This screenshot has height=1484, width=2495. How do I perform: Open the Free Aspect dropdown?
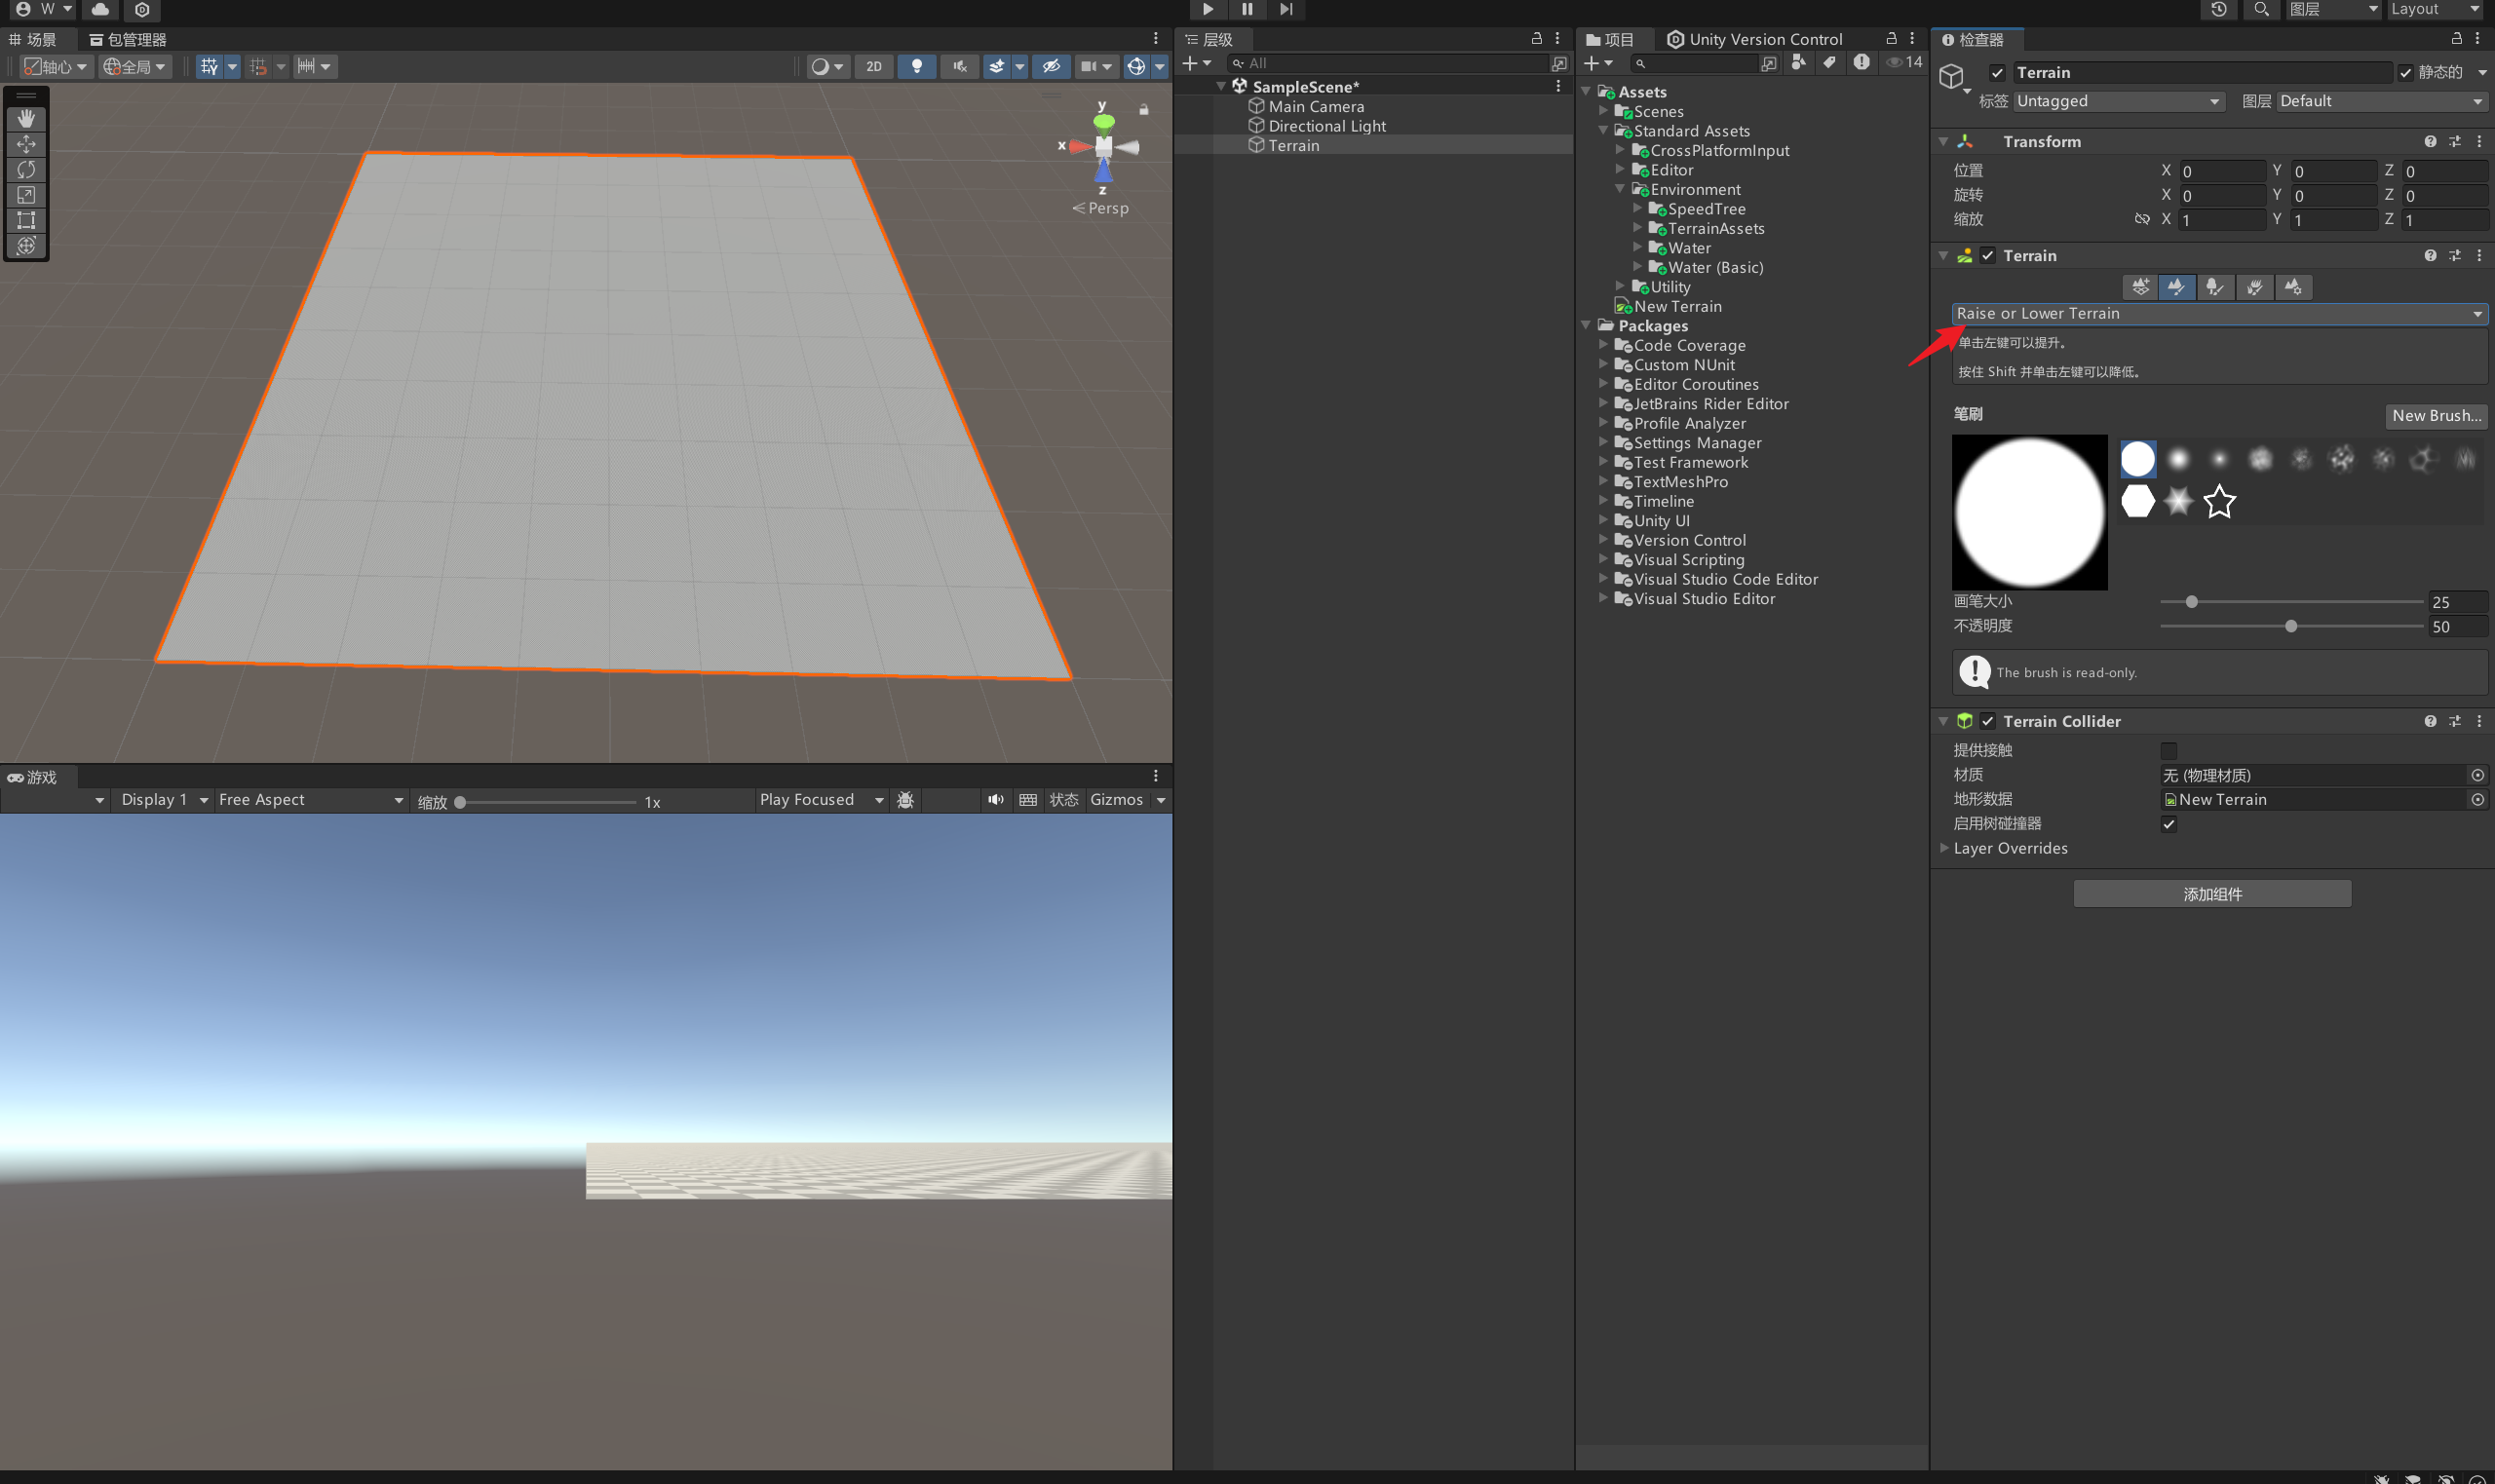(310, 800)
